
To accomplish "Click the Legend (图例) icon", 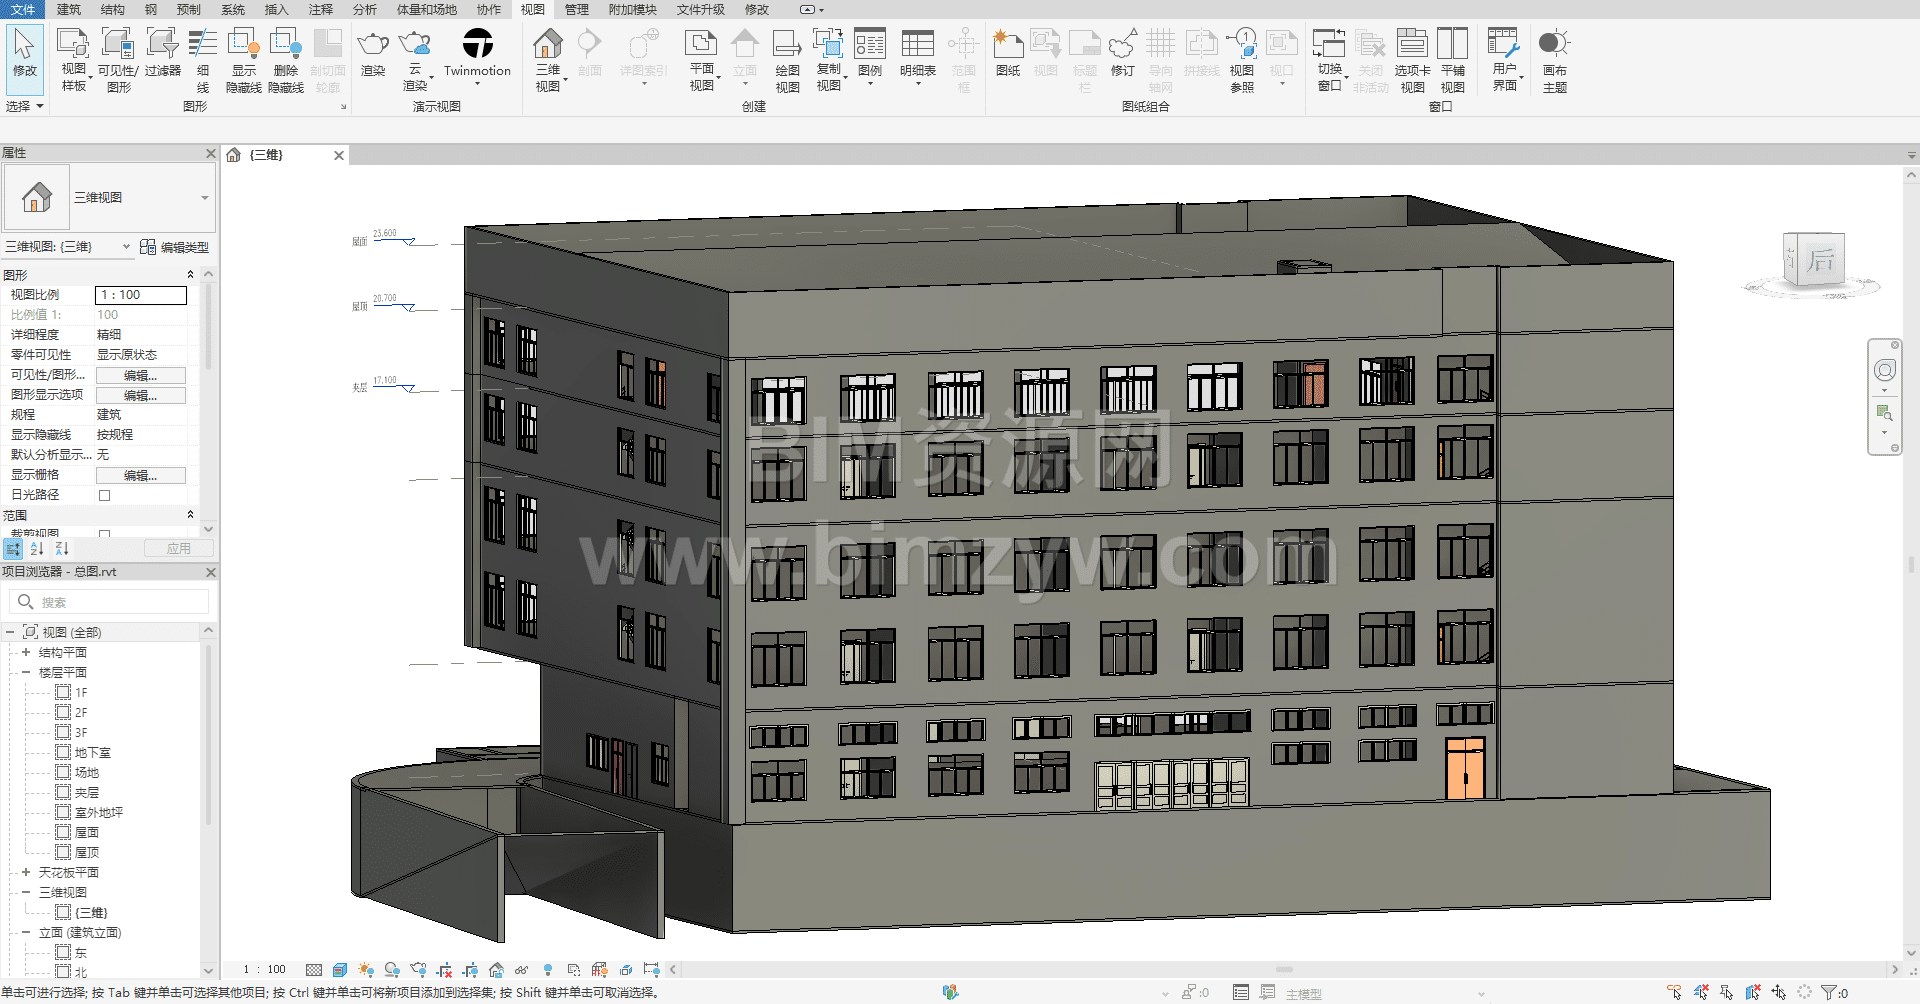I will [x=870, y=44].
